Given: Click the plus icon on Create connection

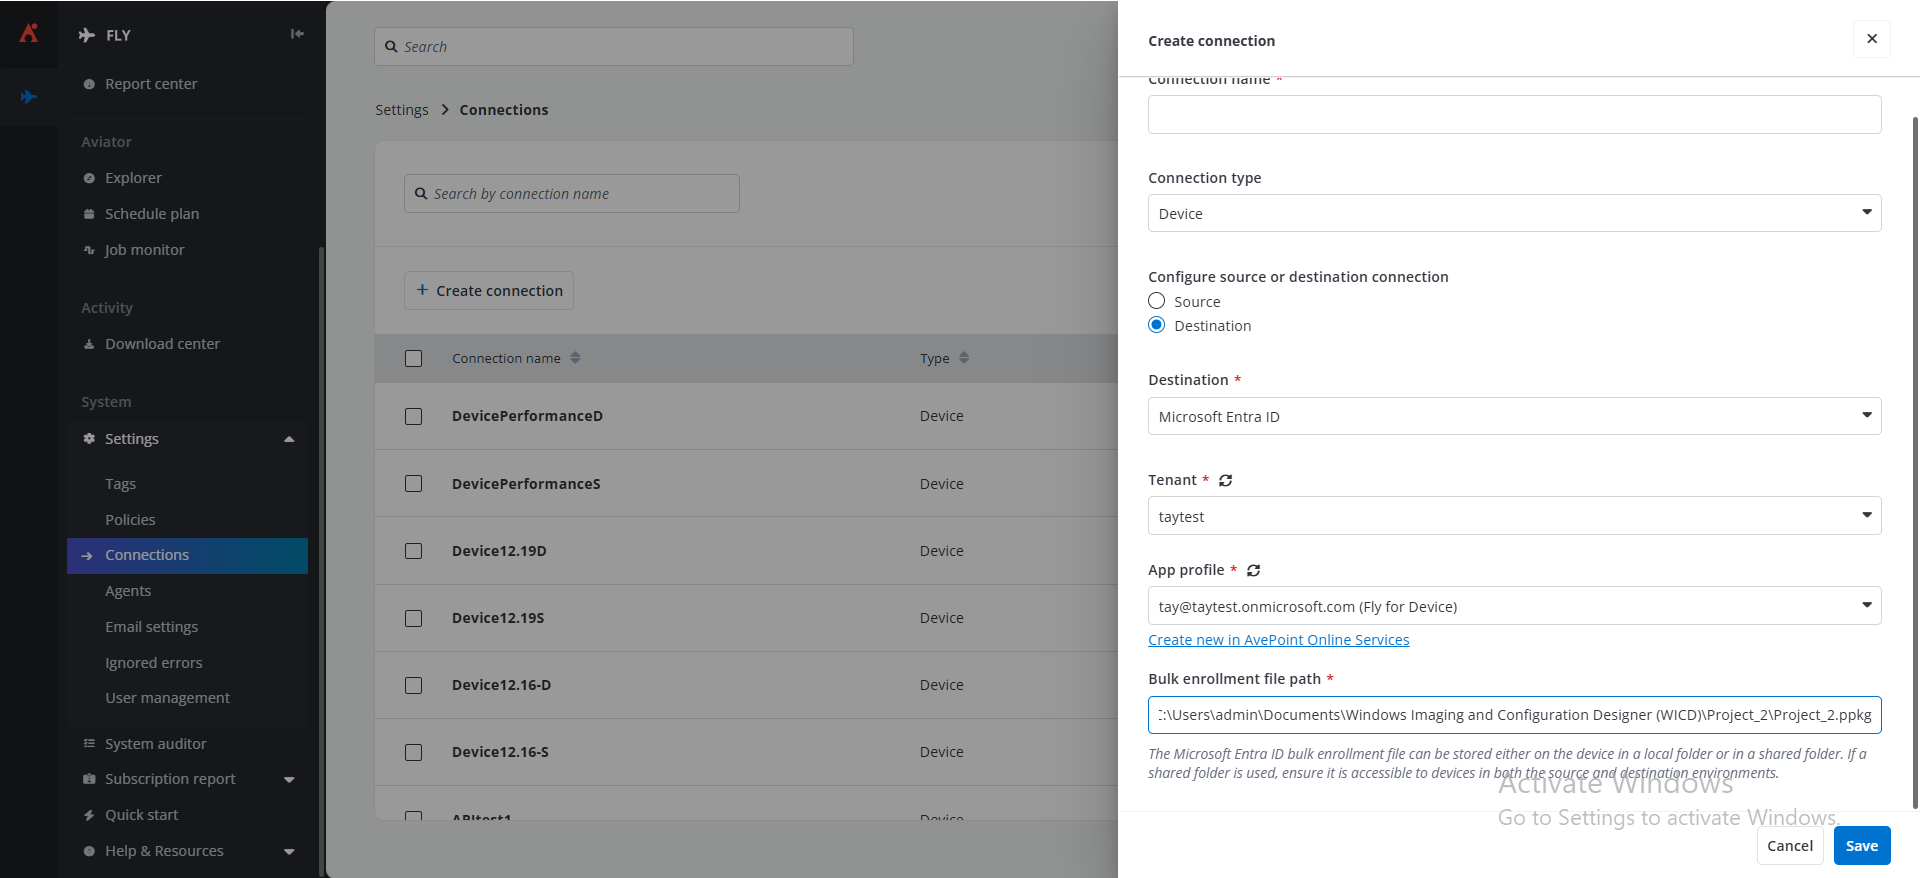Looking at the screenshot, I should click(422, 290).
